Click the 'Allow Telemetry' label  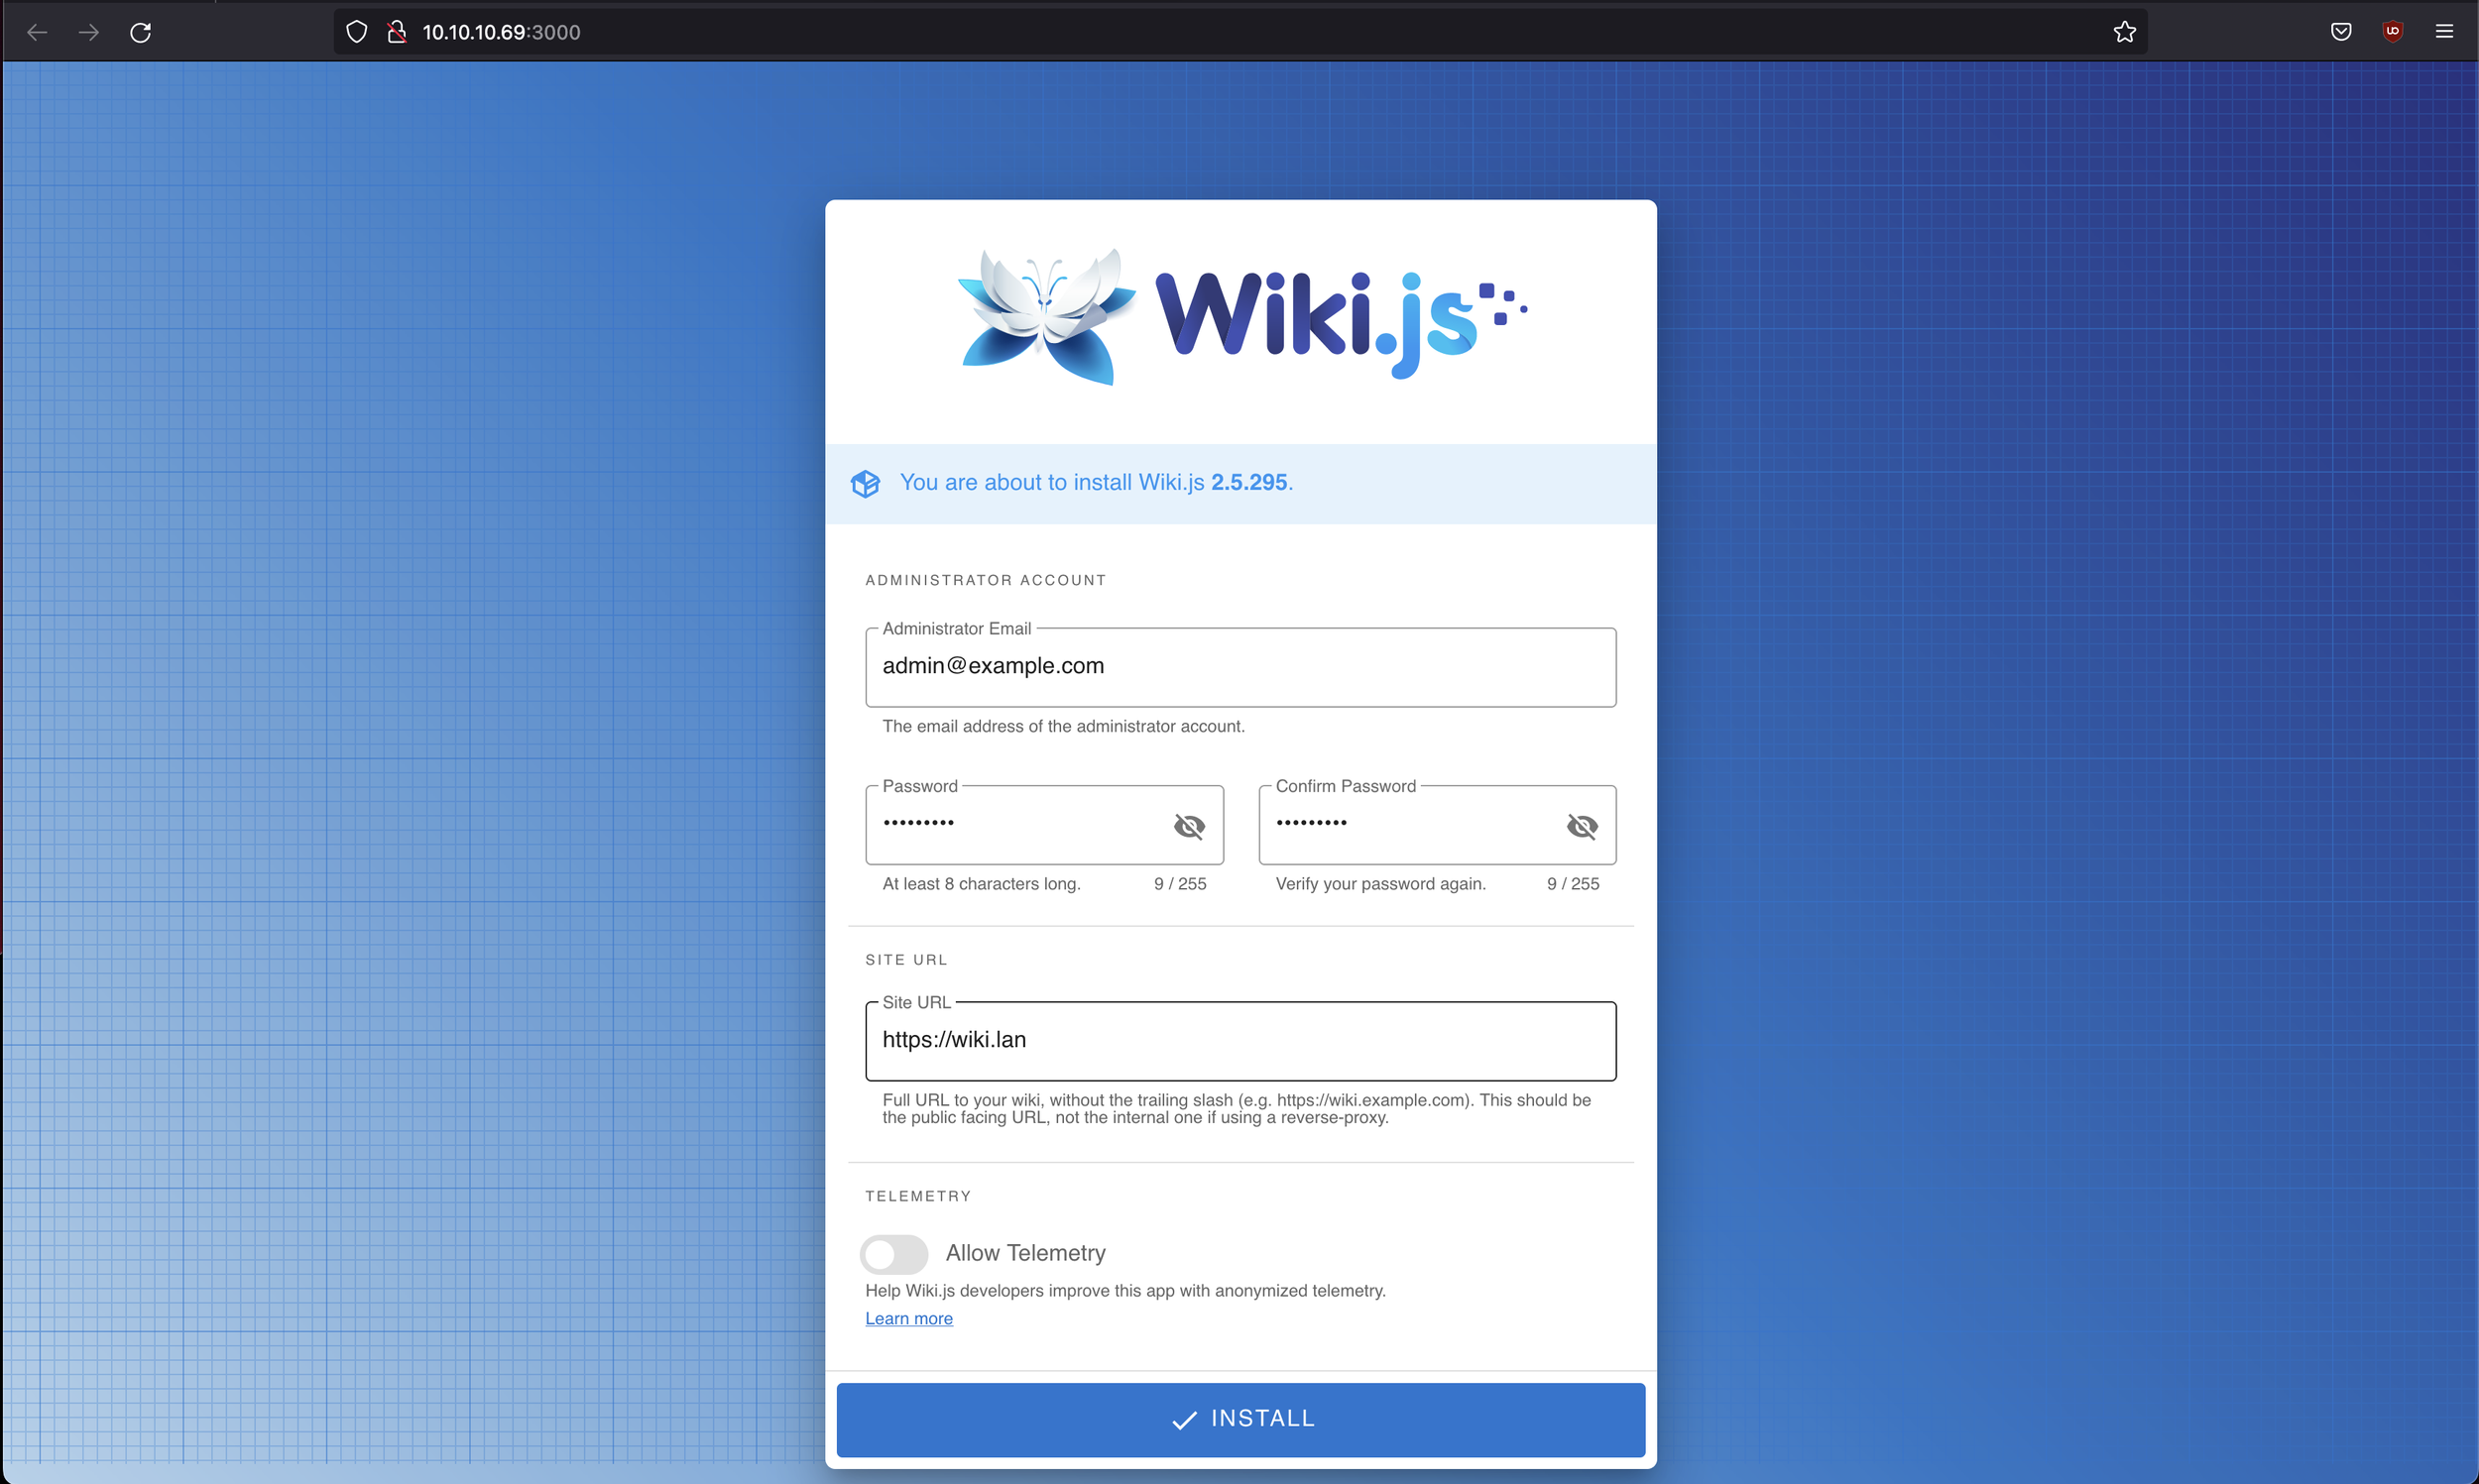point(1026,1254)
